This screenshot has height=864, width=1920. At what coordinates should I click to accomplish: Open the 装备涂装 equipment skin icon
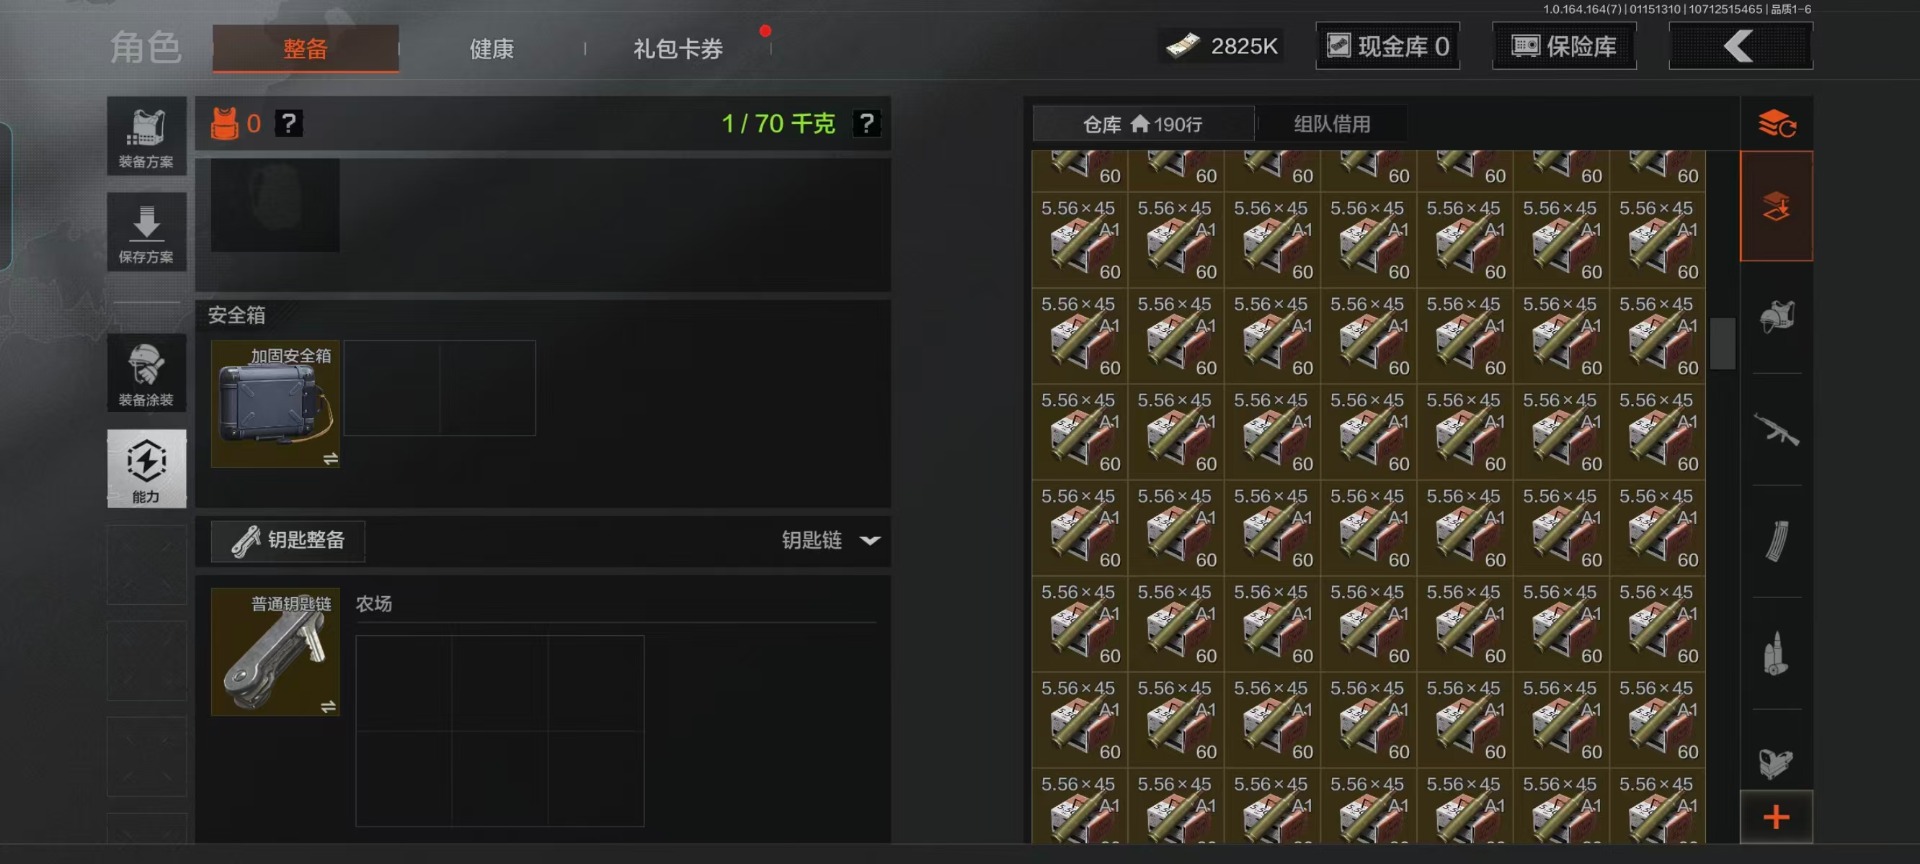pos(146,373)
